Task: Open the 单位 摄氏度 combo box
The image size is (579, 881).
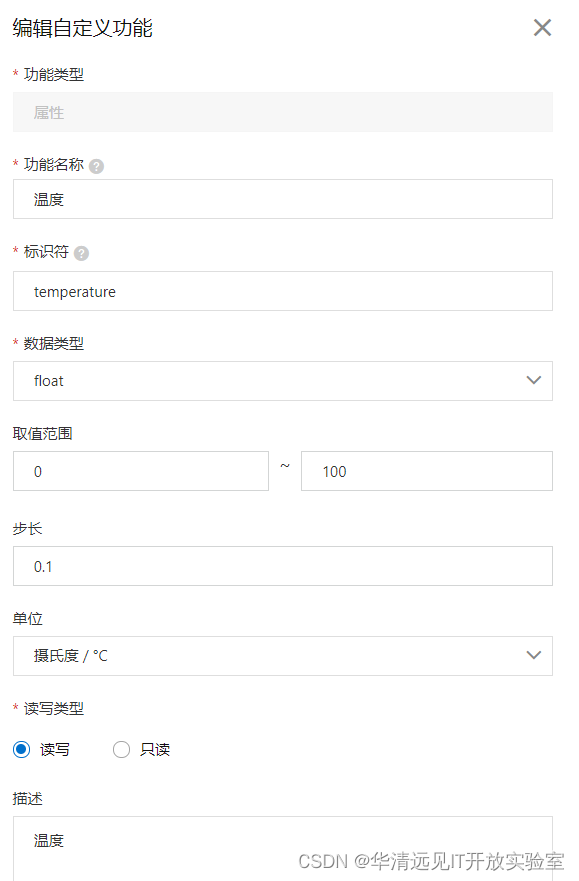Action: (x=282, y=656)
